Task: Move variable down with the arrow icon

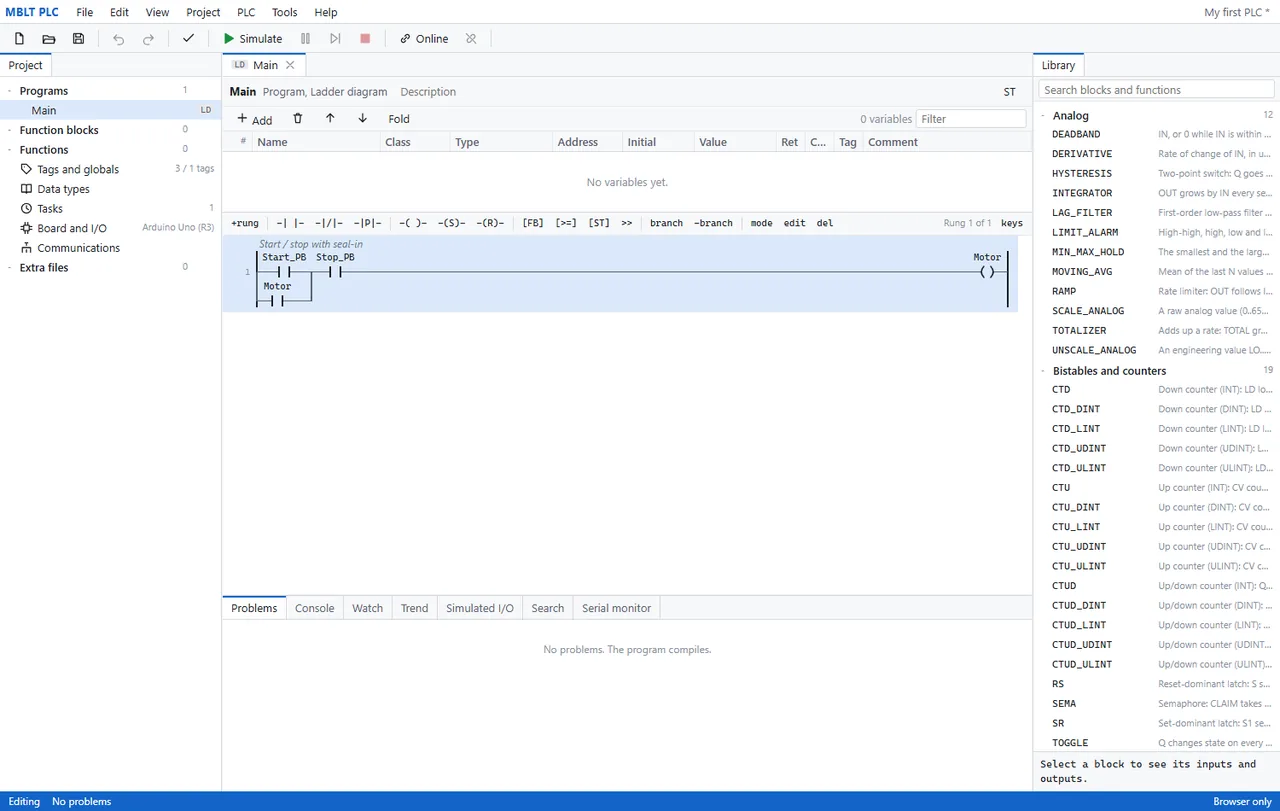Action: point(362,119)
